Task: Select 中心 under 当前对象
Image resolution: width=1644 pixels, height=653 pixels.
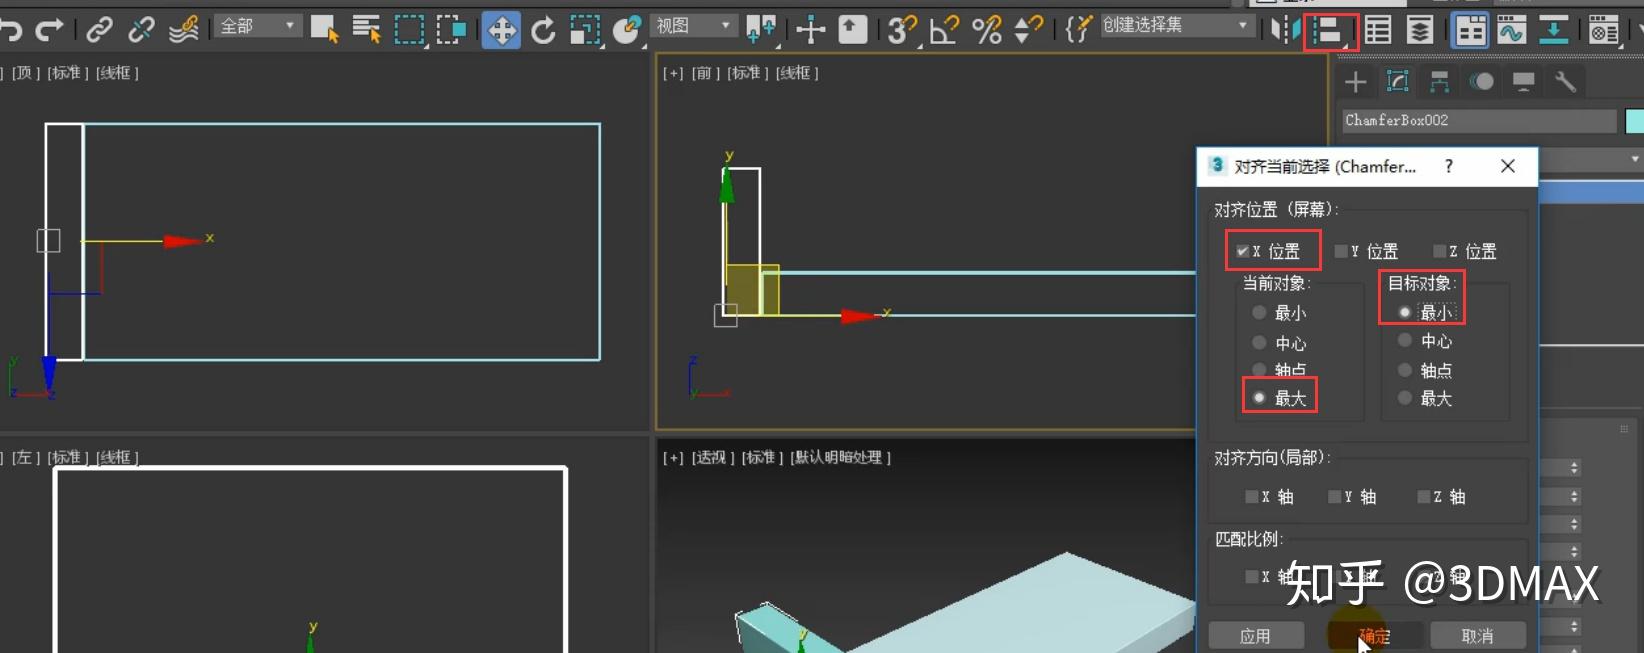Action: [x=1259, y=343]
